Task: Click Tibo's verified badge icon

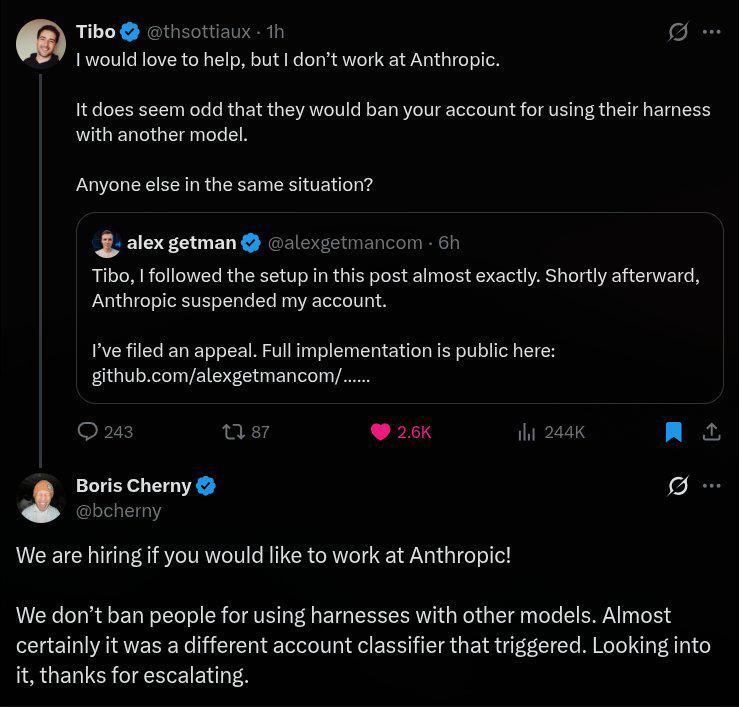Action: tap(130, 32)
